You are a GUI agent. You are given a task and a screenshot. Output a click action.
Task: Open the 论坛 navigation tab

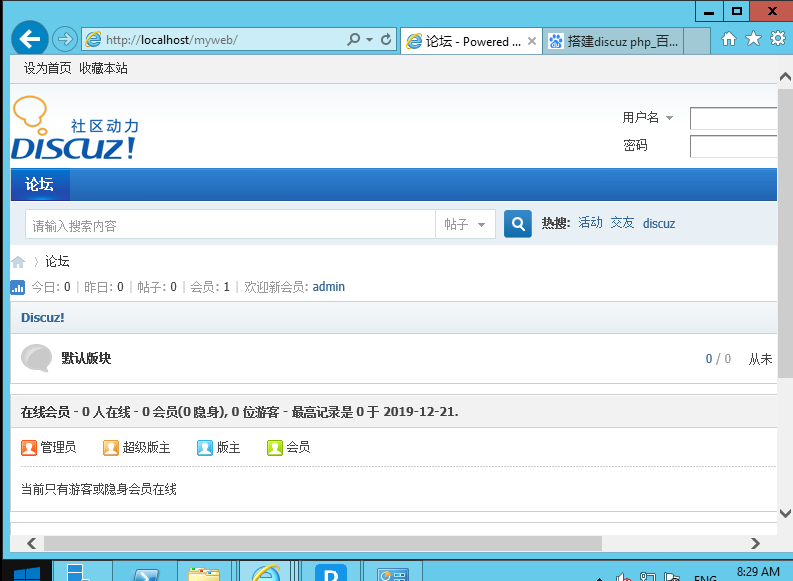[40, 184]
